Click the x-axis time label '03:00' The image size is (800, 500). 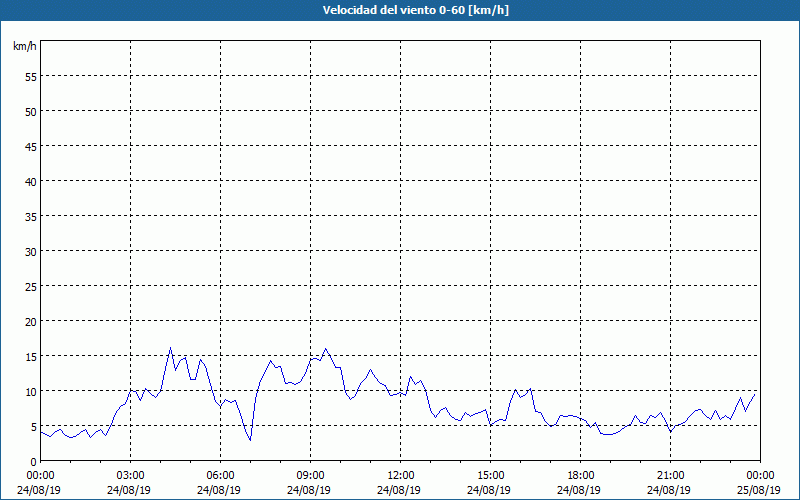[131, 476]
